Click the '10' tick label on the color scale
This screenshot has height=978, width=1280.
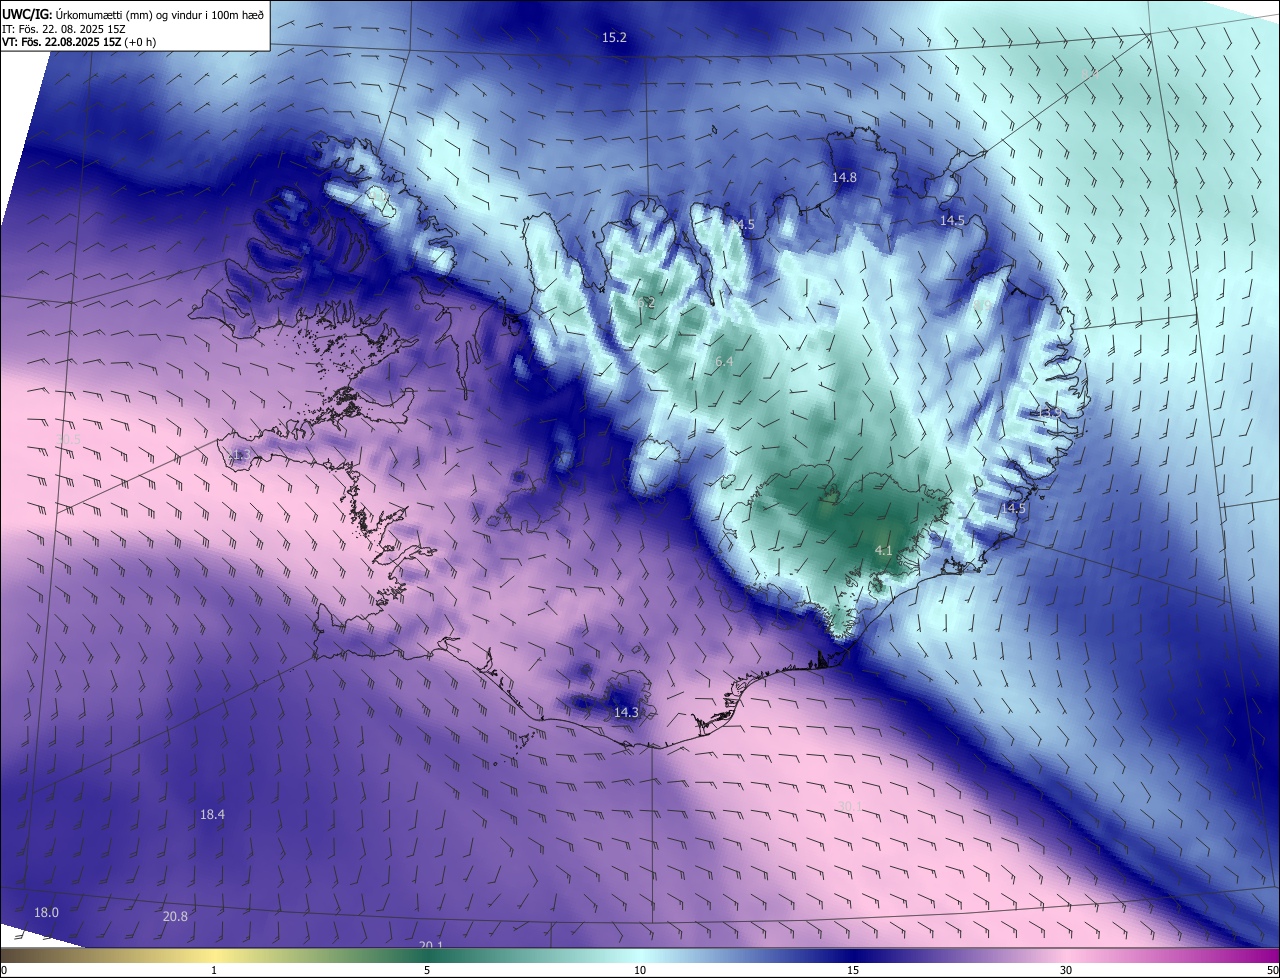point(640,970)
